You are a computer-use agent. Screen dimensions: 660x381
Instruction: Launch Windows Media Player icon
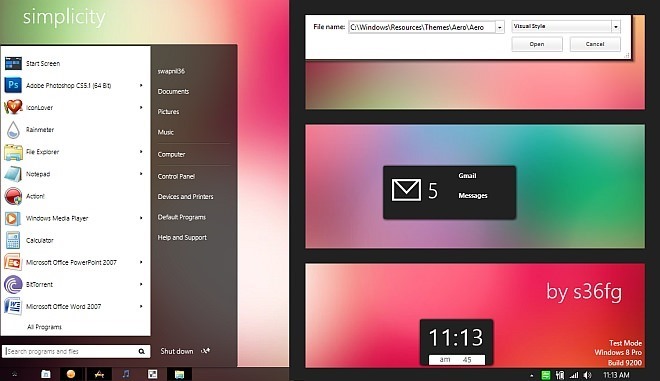pos(13,218)
